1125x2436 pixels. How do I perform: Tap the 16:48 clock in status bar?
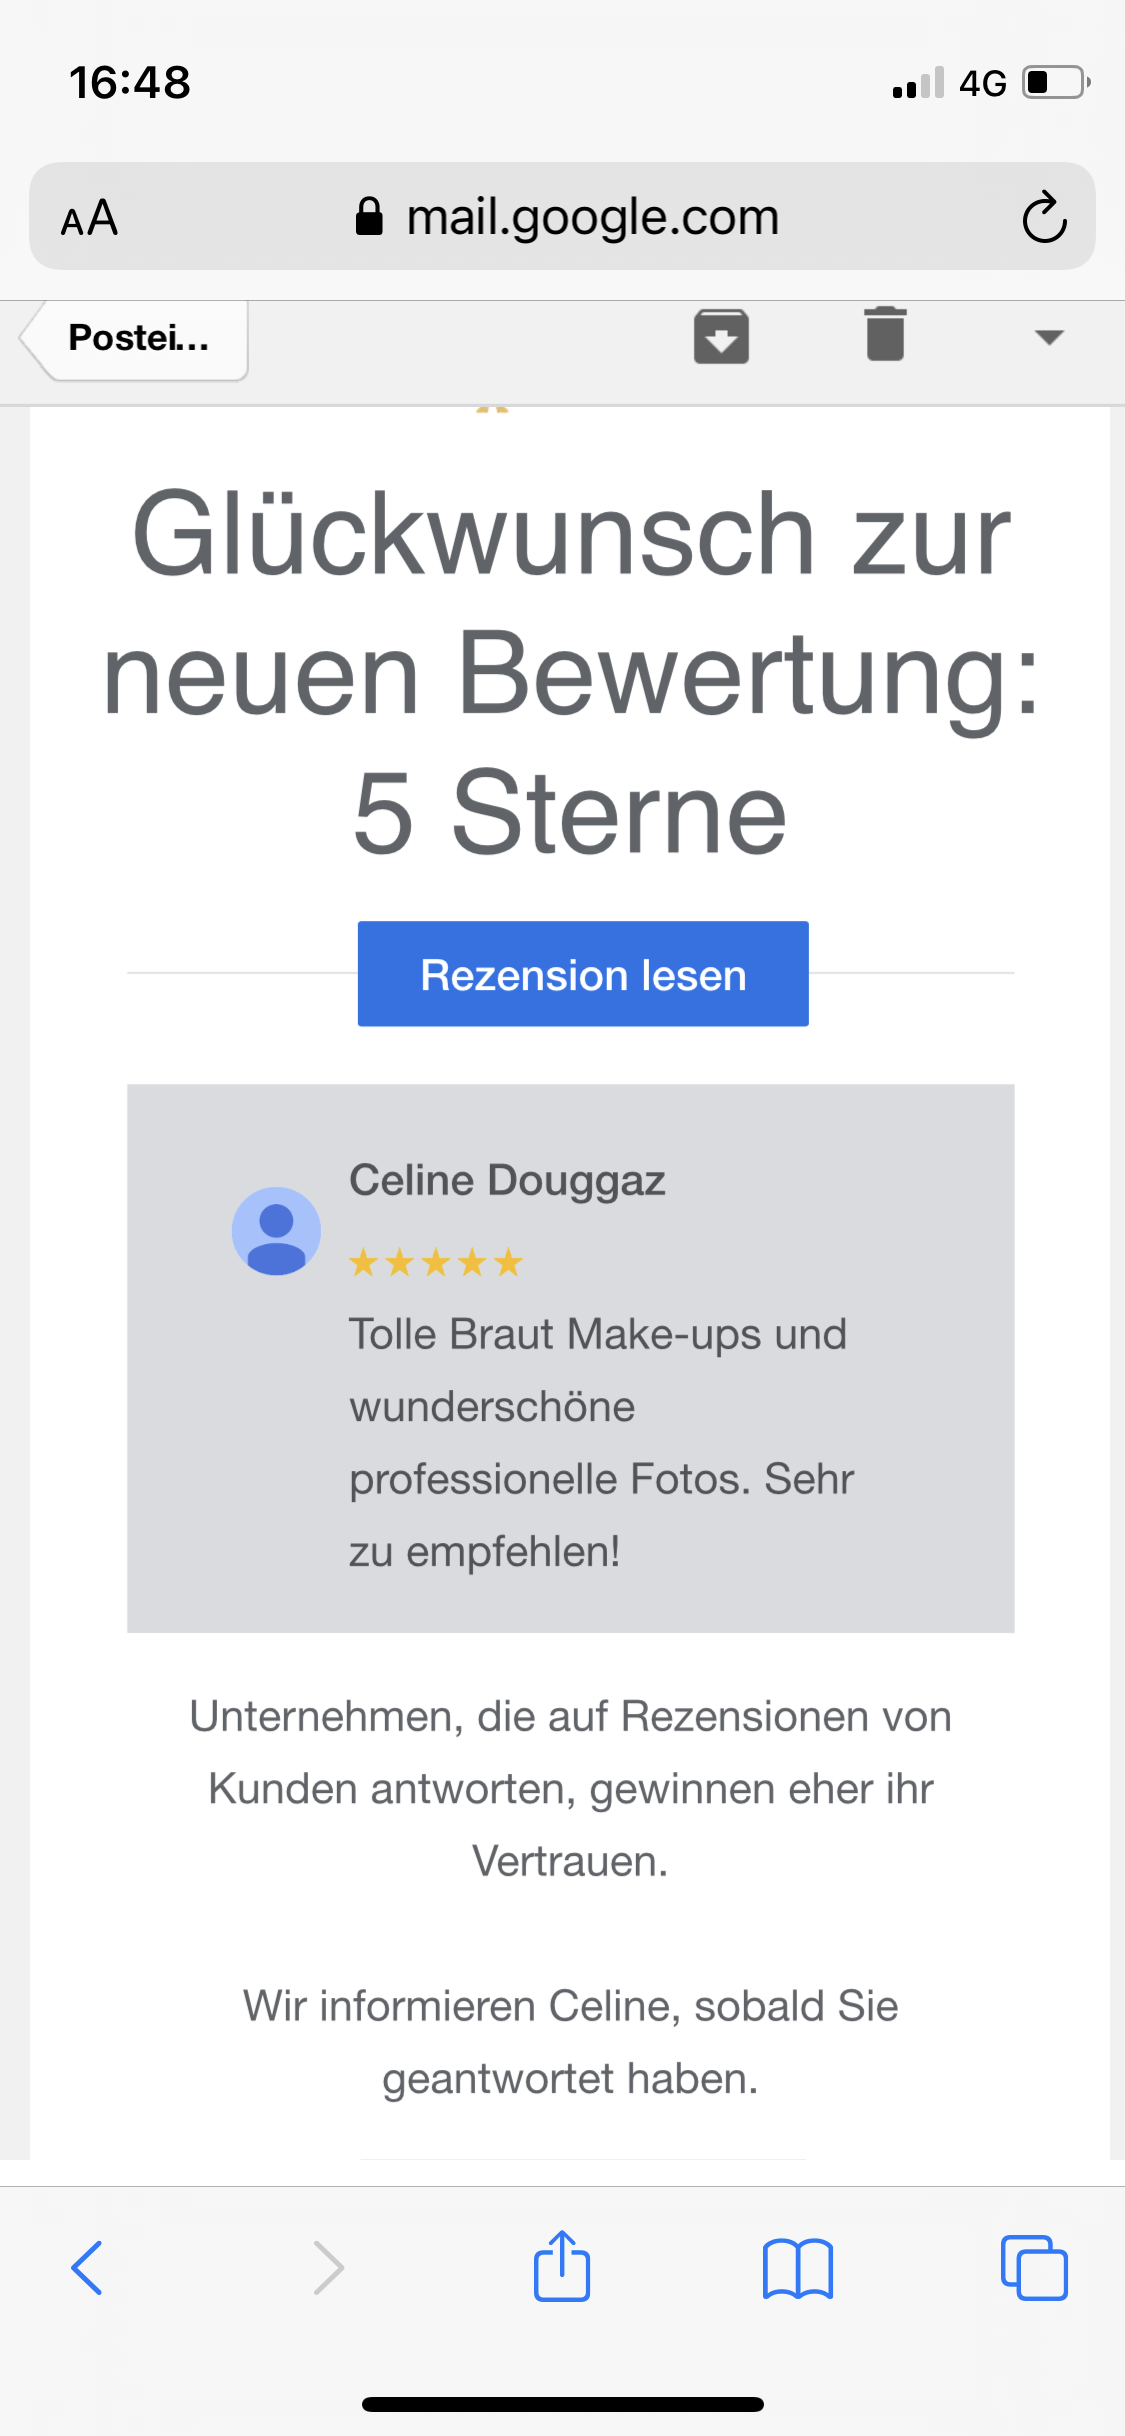tap(130, 82)
